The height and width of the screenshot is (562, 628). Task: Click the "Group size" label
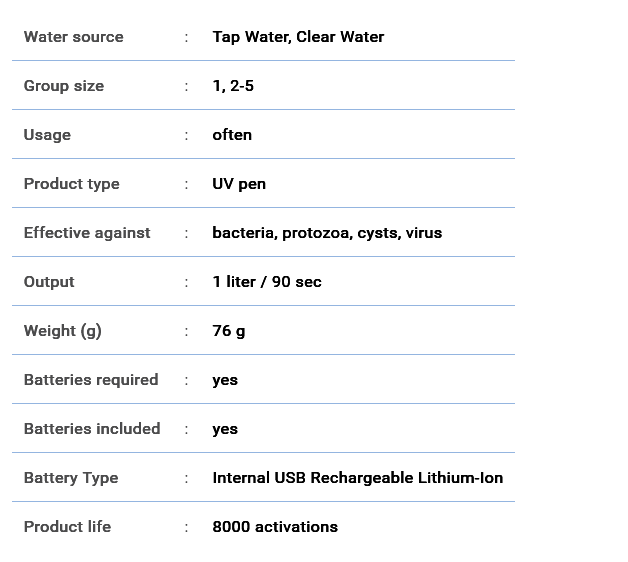point(64,86)
